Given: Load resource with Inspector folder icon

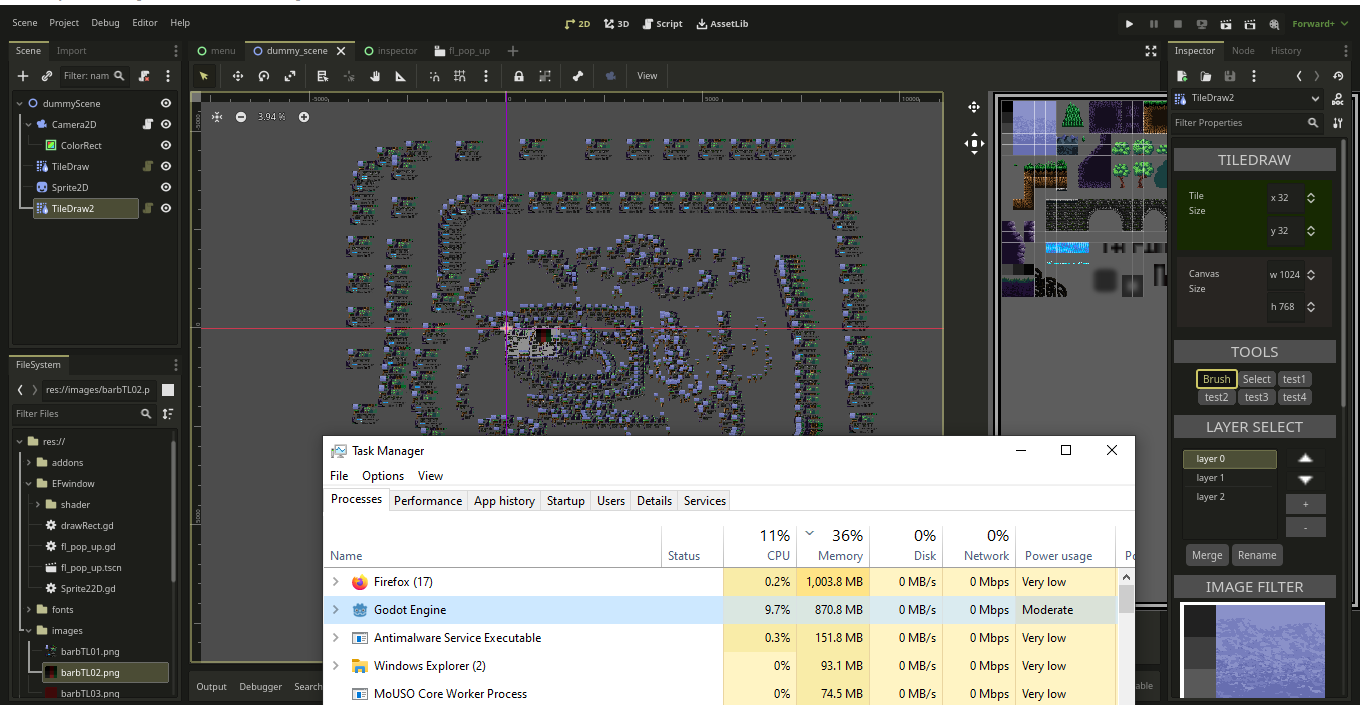Looking at the screenshot, I should [x=1206, y=76].
